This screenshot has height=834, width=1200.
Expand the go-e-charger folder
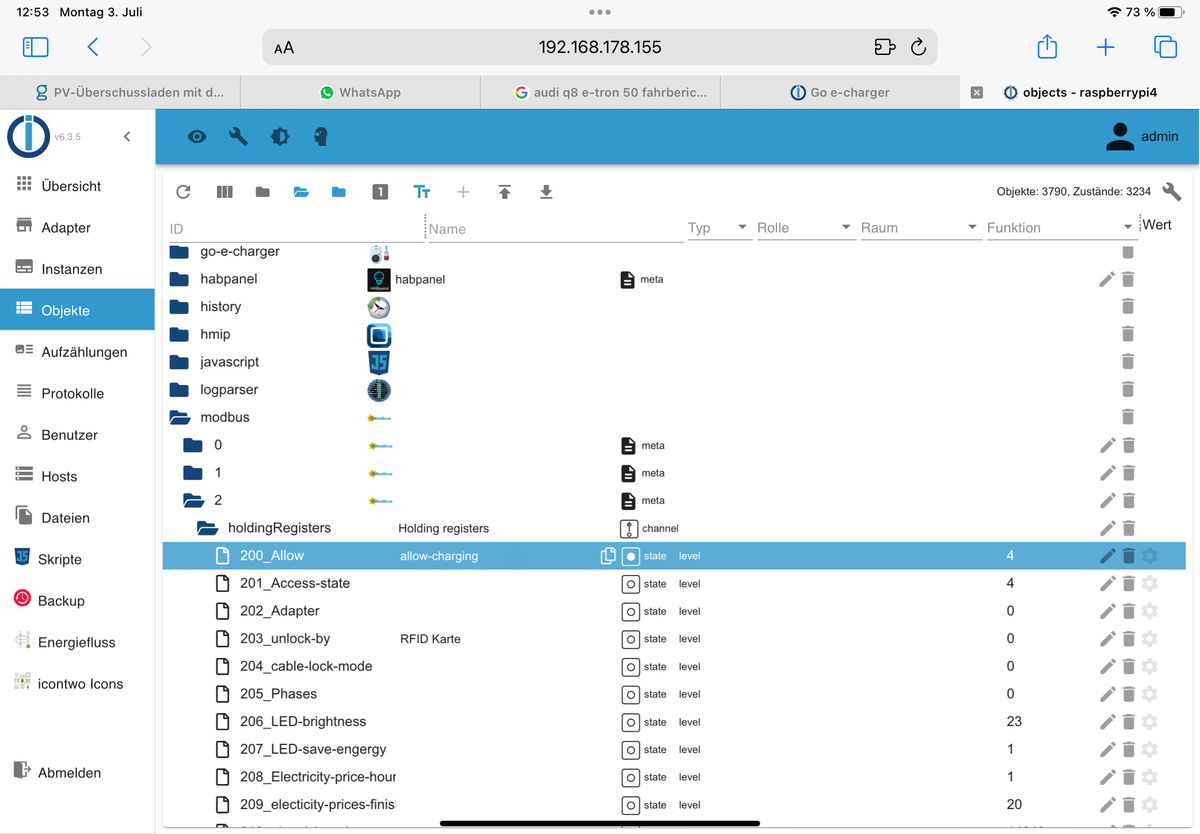[x=180, y=252]
